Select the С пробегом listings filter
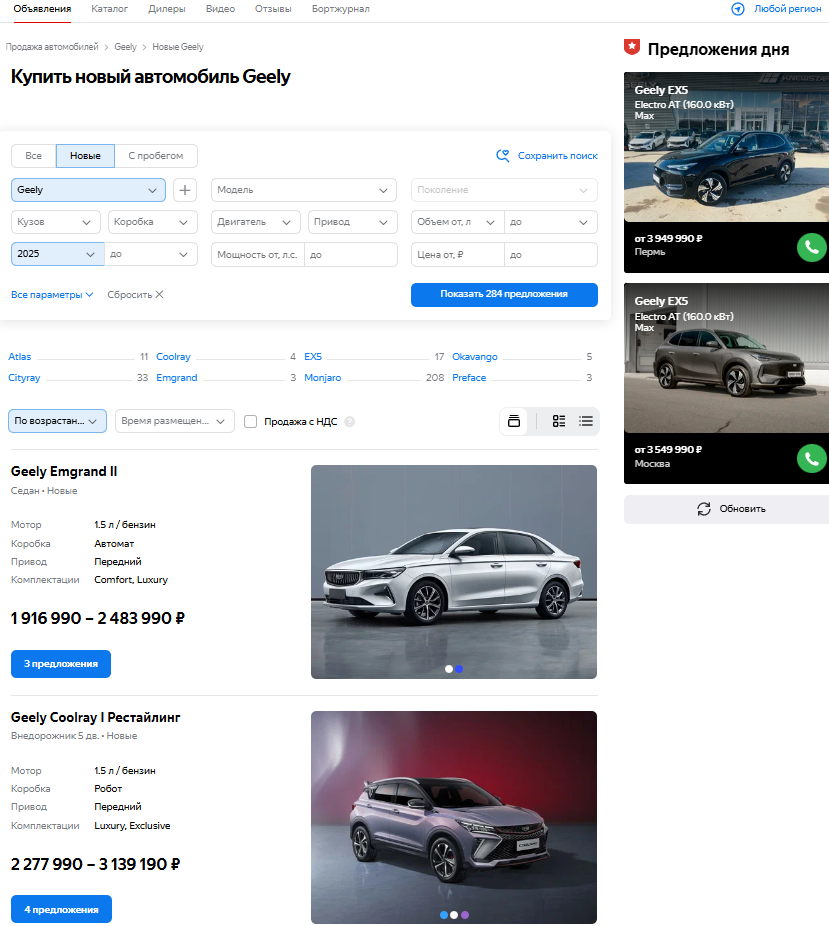This screenshot has height=926, width=829. 156,156
